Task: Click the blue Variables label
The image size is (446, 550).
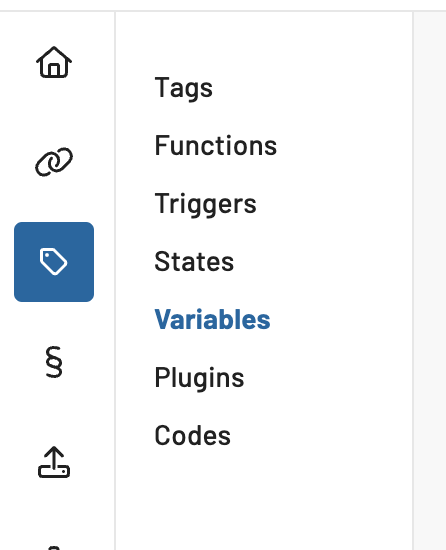Action: [x=212, y=320]
